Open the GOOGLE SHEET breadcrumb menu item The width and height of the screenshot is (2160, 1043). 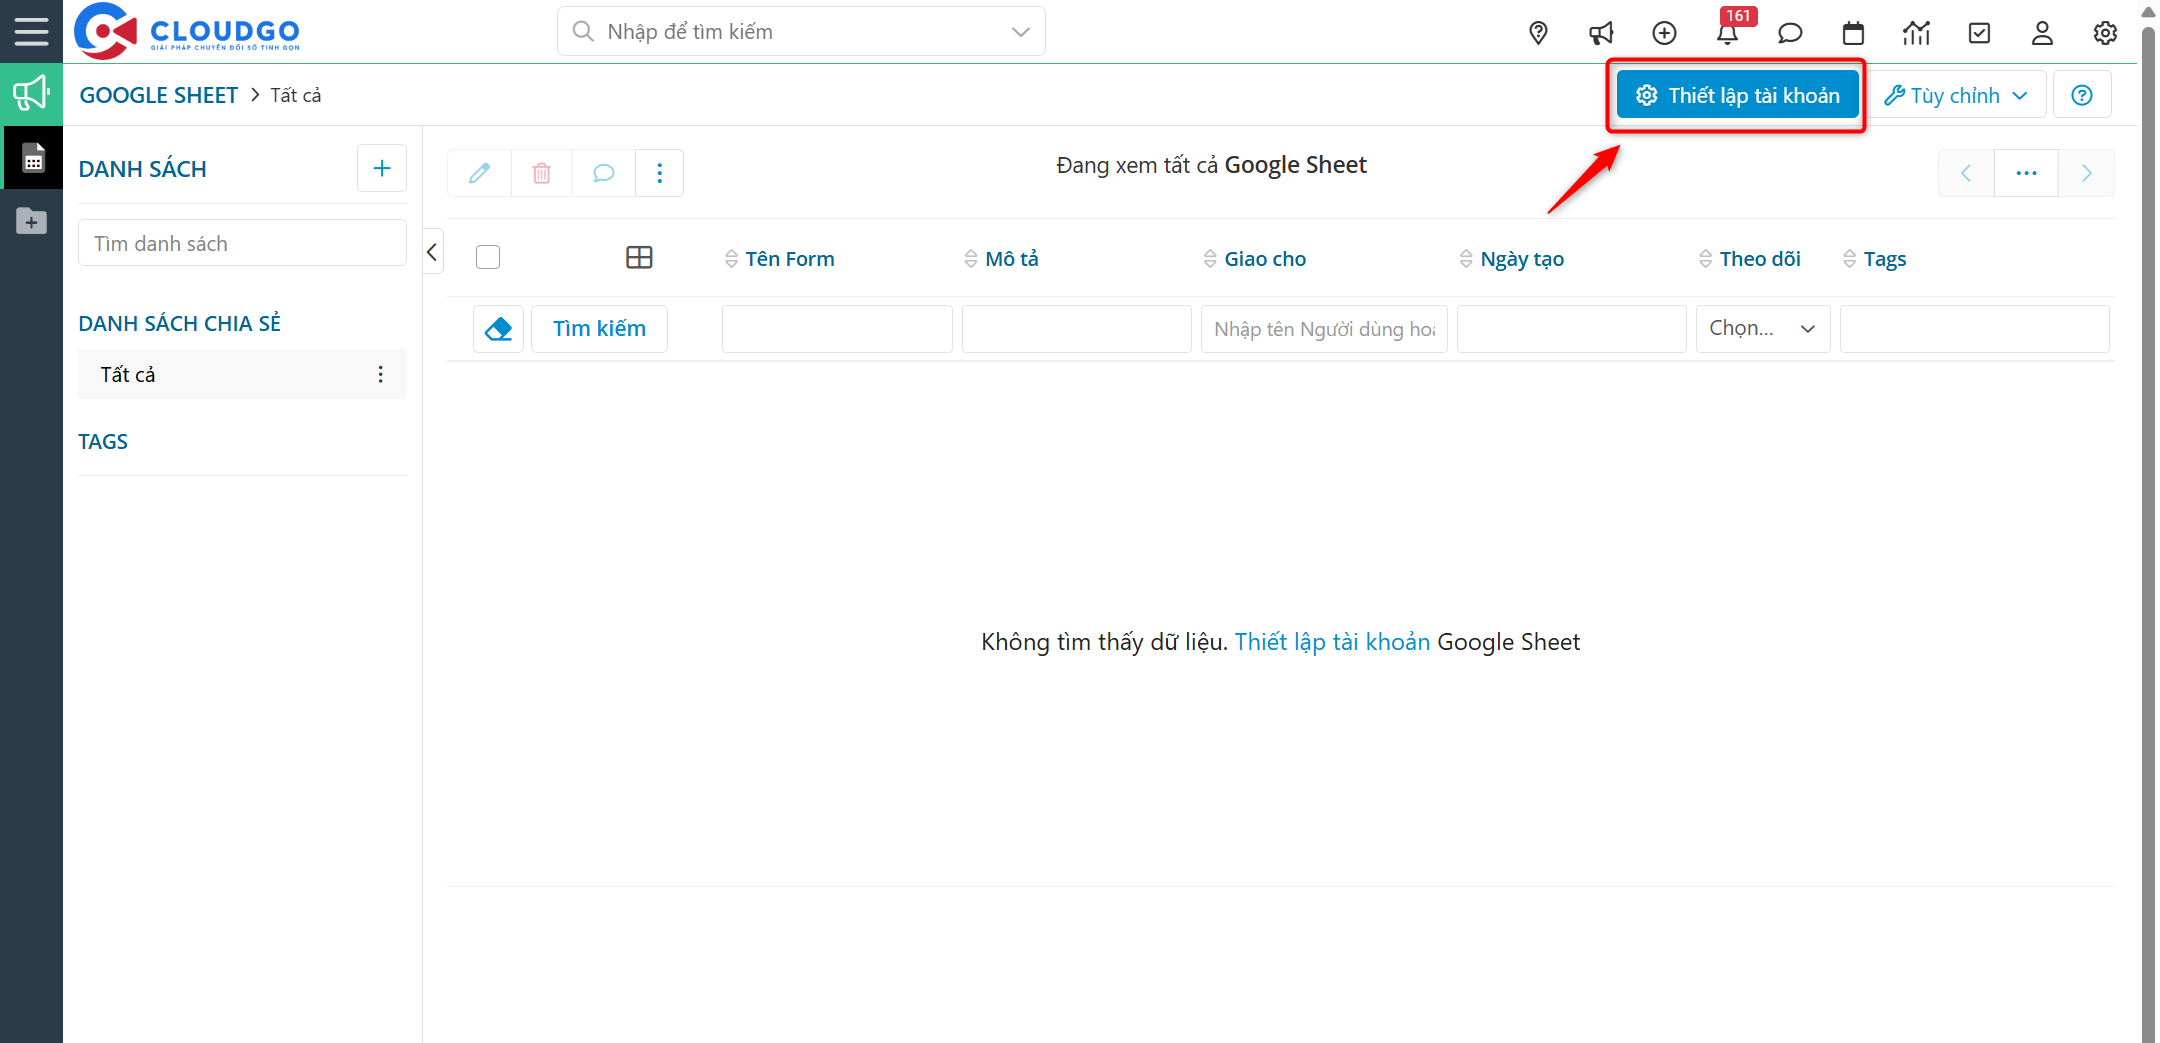158,94
